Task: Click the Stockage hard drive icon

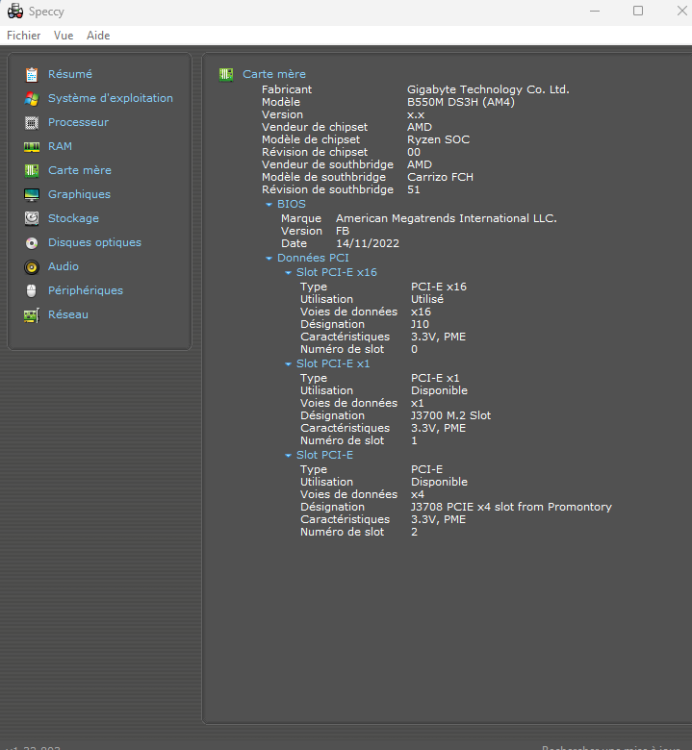Action: 32,219
